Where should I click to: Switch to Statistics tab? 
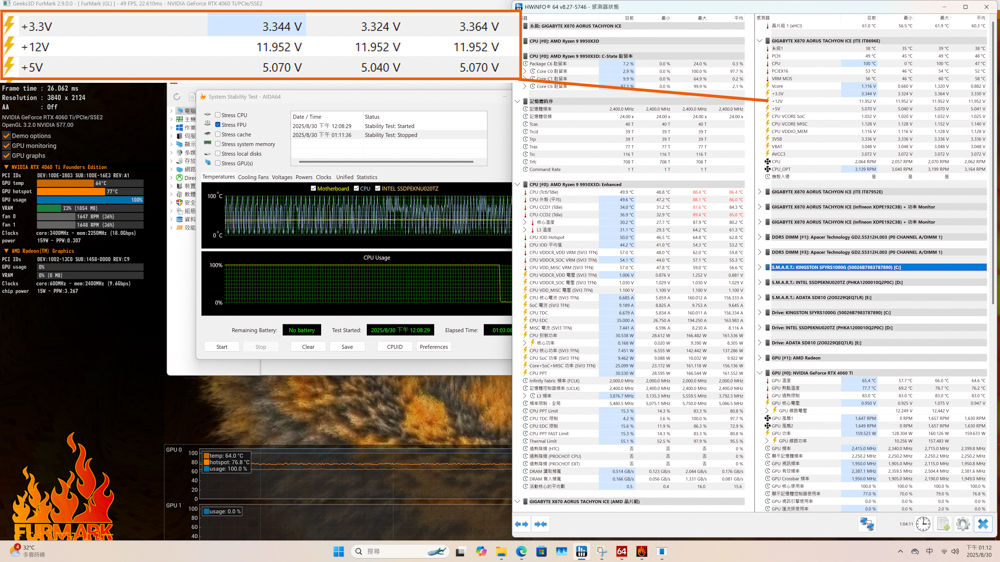coord(367,177)
